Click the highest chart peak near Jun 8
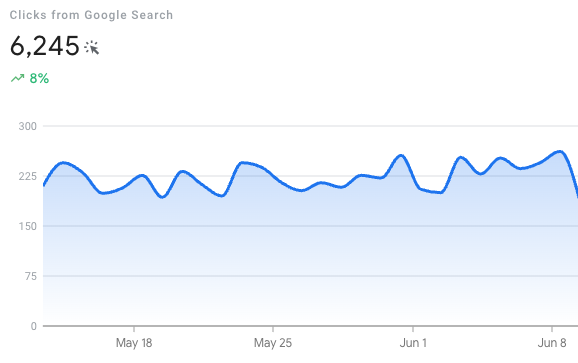The image size is (578, 363). click(560, 151)
